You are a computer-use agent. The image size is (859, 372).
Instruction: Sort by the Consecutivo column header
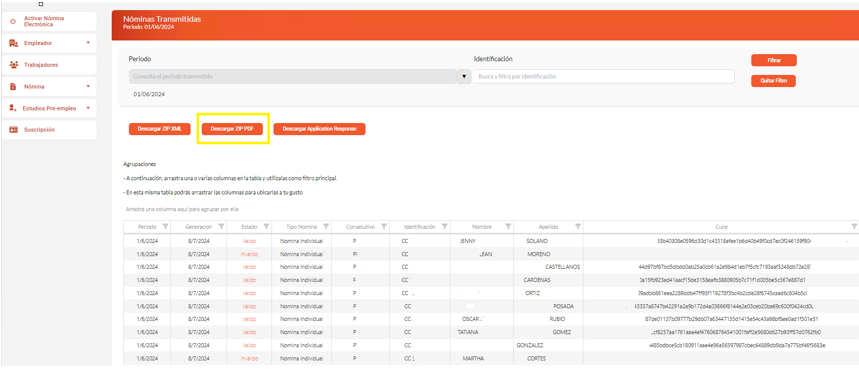[360, 226]
